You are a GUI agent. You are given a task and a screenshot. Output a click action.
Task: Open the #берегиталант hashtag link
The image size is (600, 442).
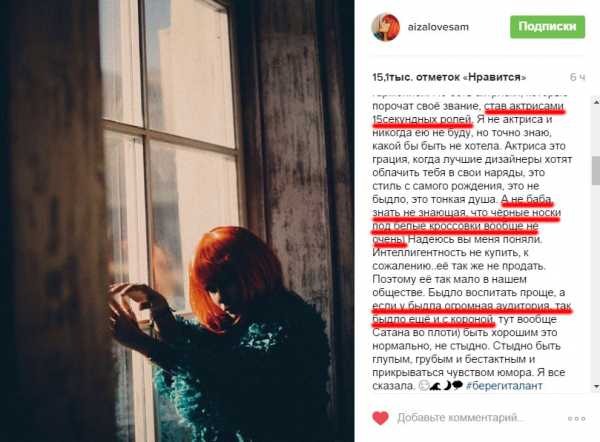tap(504, 386)
